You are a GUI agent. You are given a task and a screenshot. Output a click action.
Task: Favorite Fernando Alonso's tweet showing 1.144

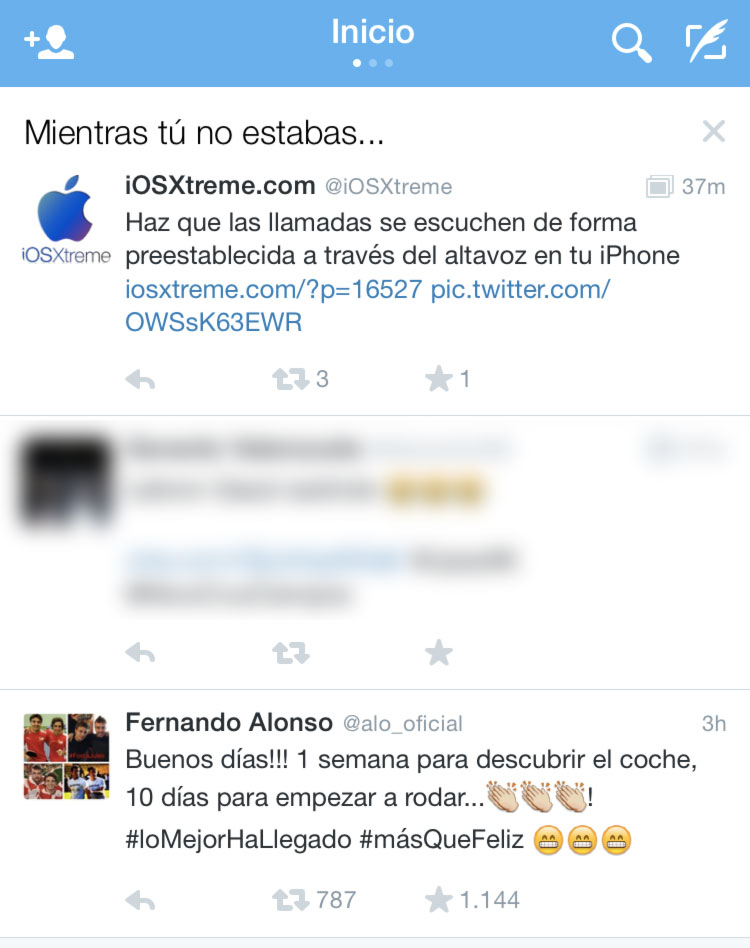pyautogui.click(x=439, y=900)
